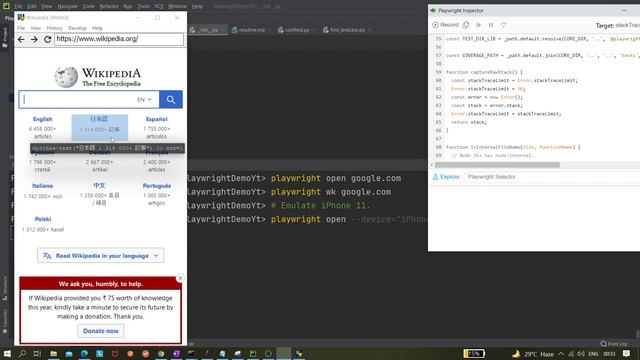
Task: Open the English Wikipedia link
Action: click(x=42, y=119)
